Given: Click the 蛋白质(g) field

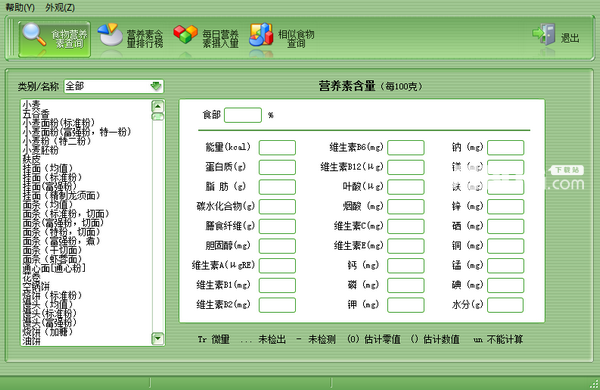Looking at the screenshot, I should tap(277, 167).
